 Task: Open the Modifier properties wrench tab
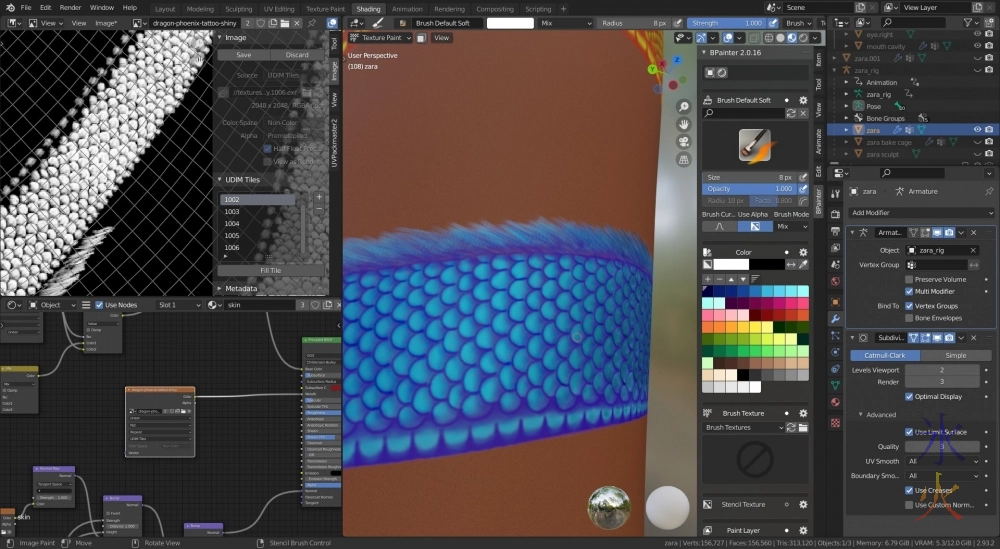pos(835,318)
